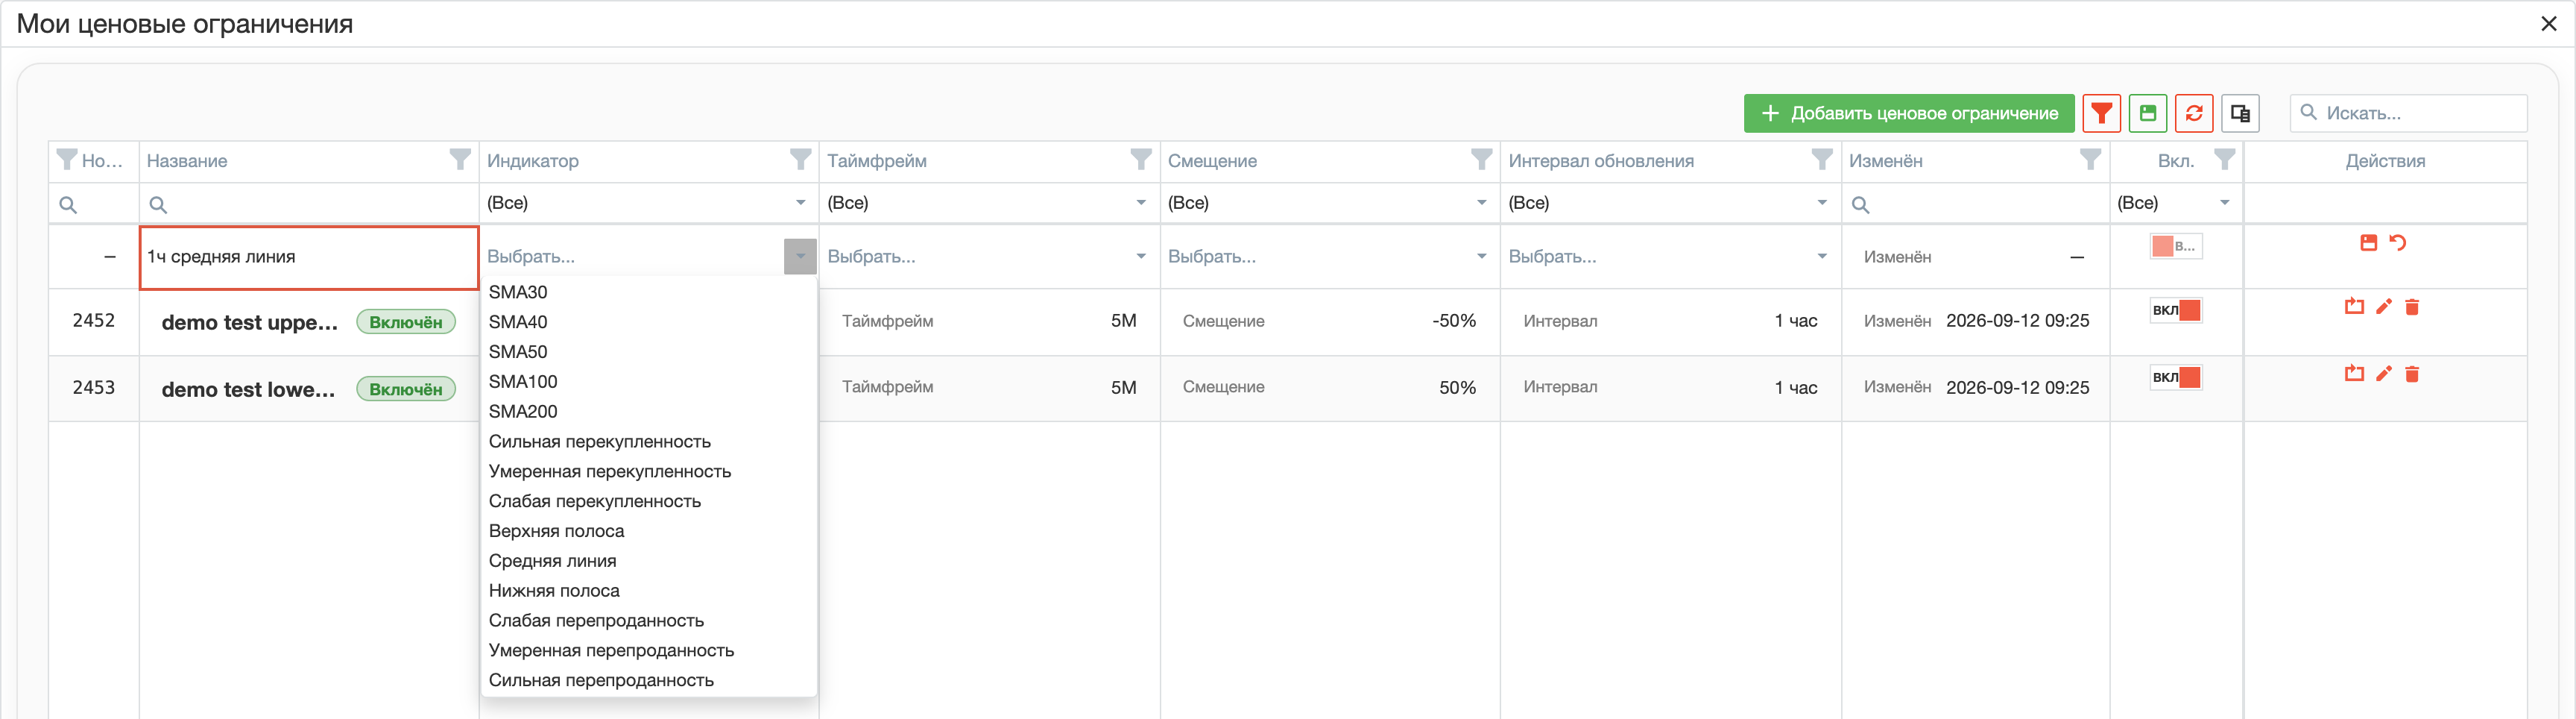Open the filter for the Изменён column header
Screen dimensions: 2576x719
coord(2090,160)
